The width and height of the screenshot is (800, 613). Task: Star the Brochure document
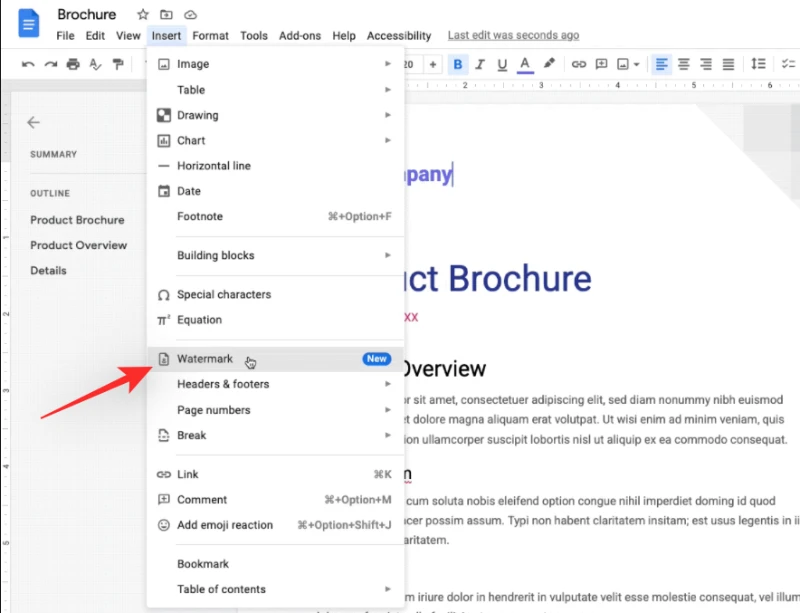pyautogui.click(x=143, y=14)
